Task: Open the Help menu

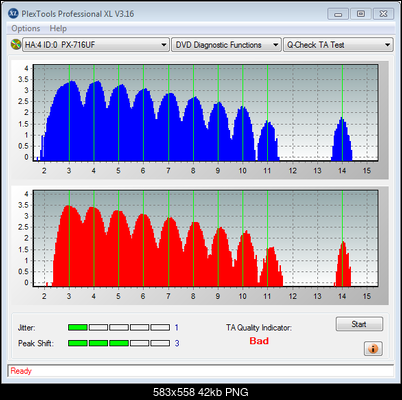Action: pyautogui.click(x=58, y=29)
